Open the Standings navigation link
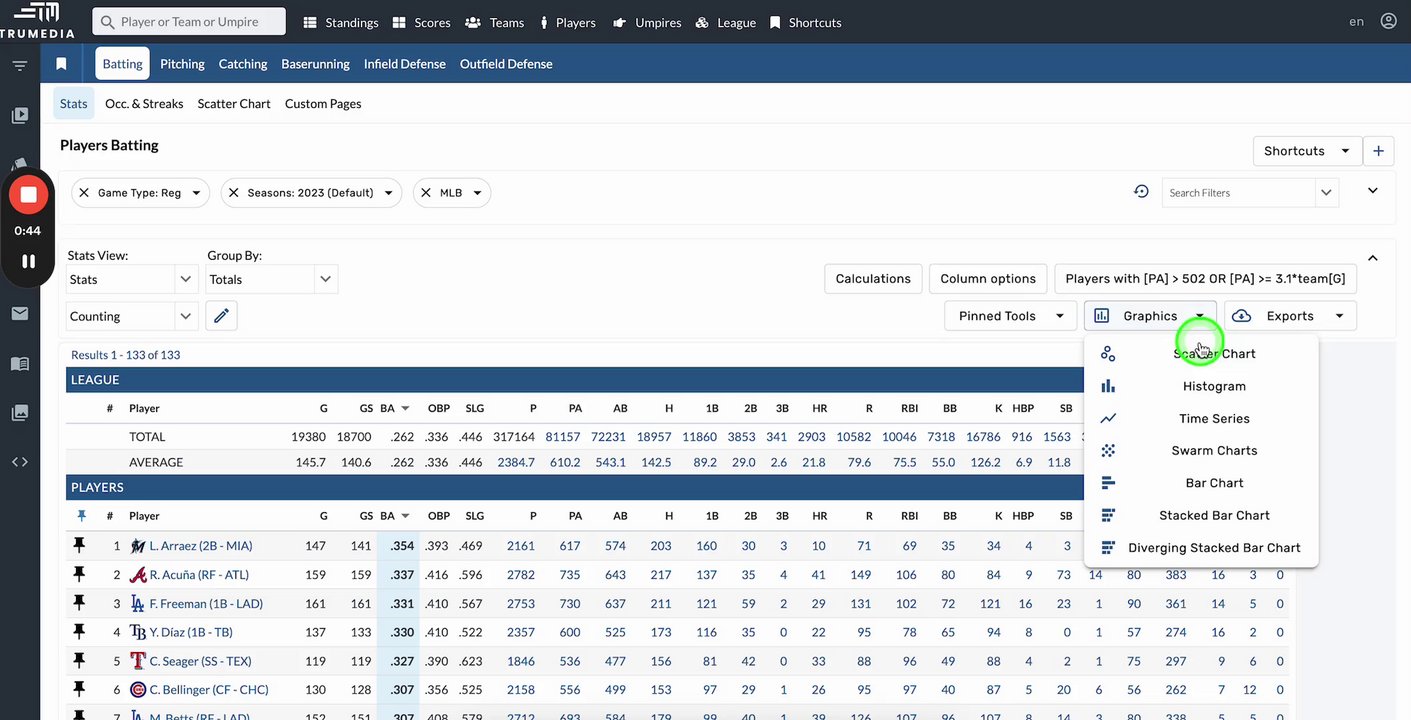Screen dimensions: 1411x720 coord(340,22)
